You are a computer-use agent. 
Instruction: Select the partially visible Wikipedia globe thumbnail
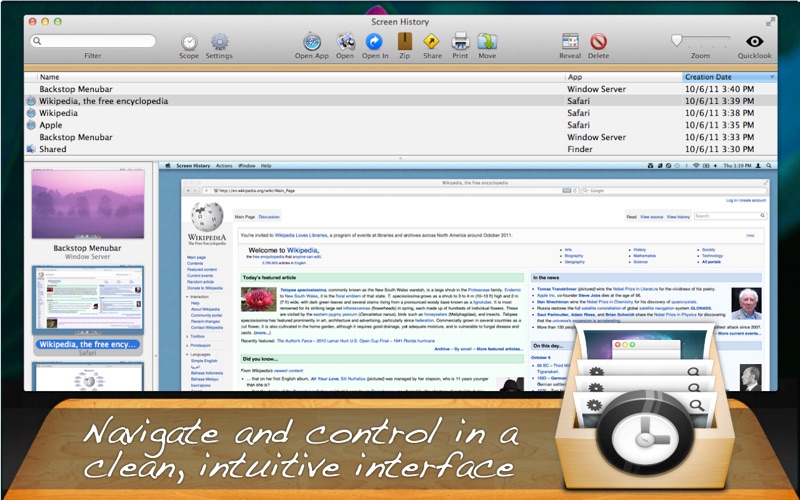tap(88, 377)
